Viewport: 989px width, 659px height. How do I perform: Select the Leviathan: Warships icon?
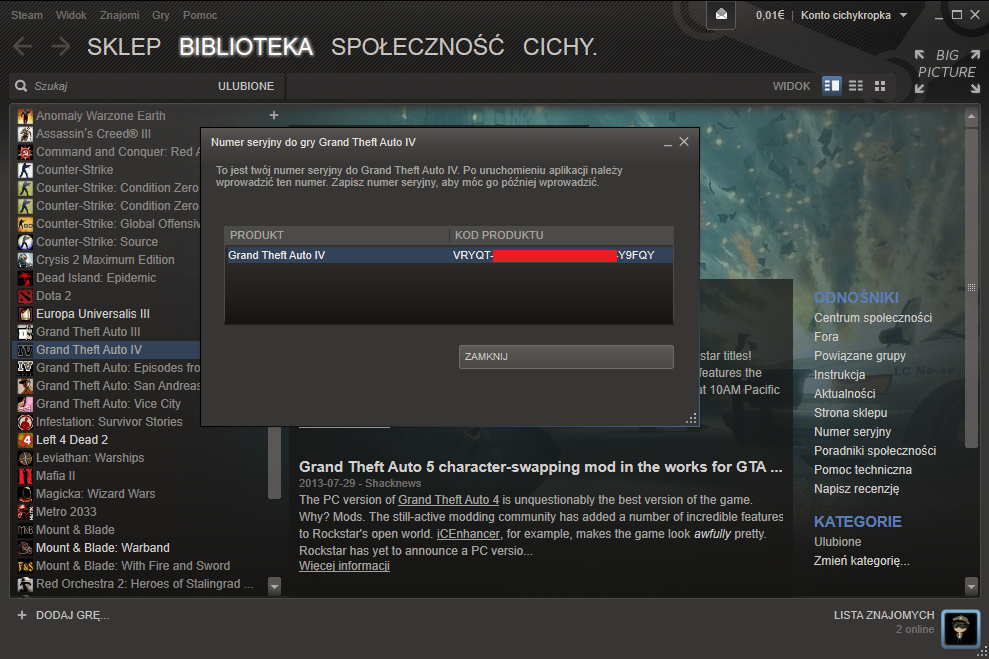coord(25,458)
